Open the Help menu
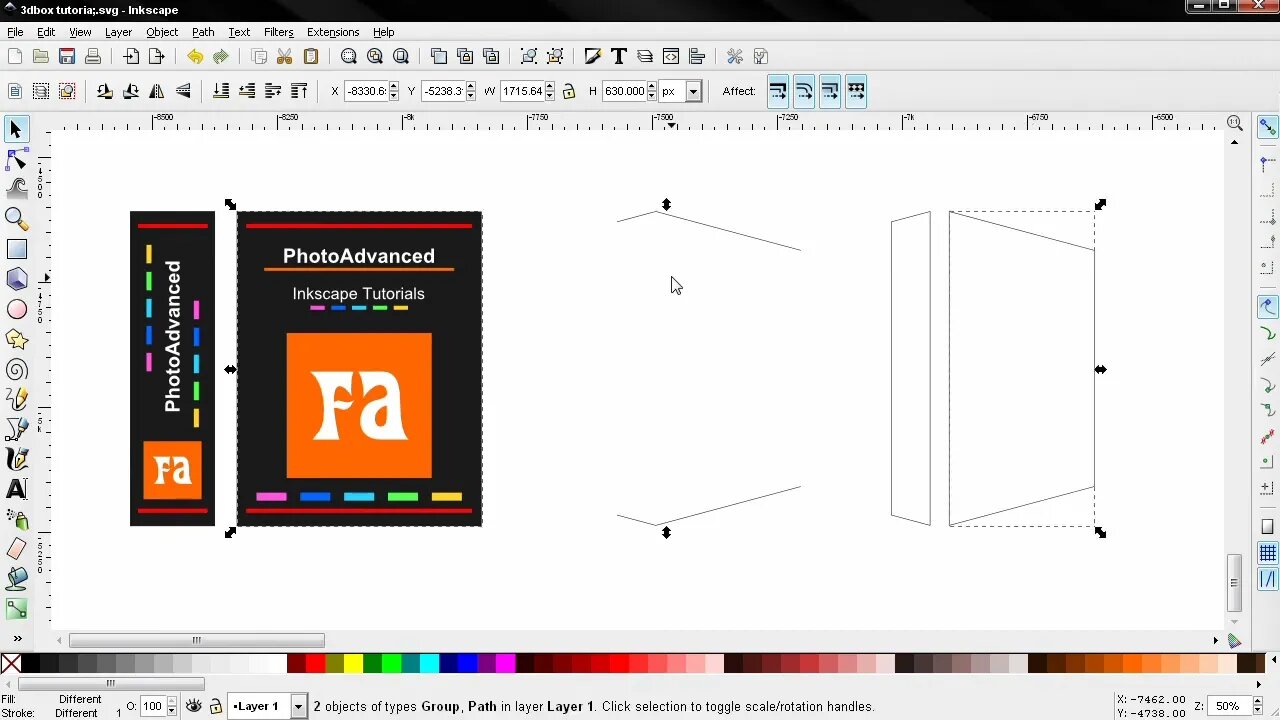 [x=383, y=32]
